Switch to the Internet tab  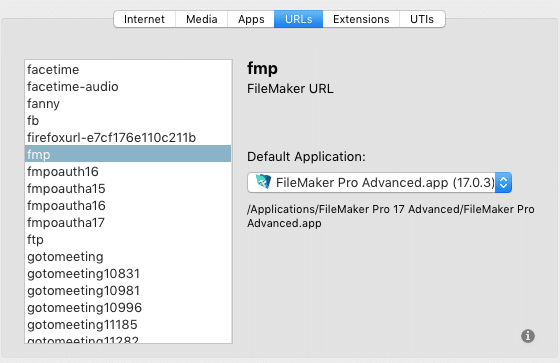[144, 19]
